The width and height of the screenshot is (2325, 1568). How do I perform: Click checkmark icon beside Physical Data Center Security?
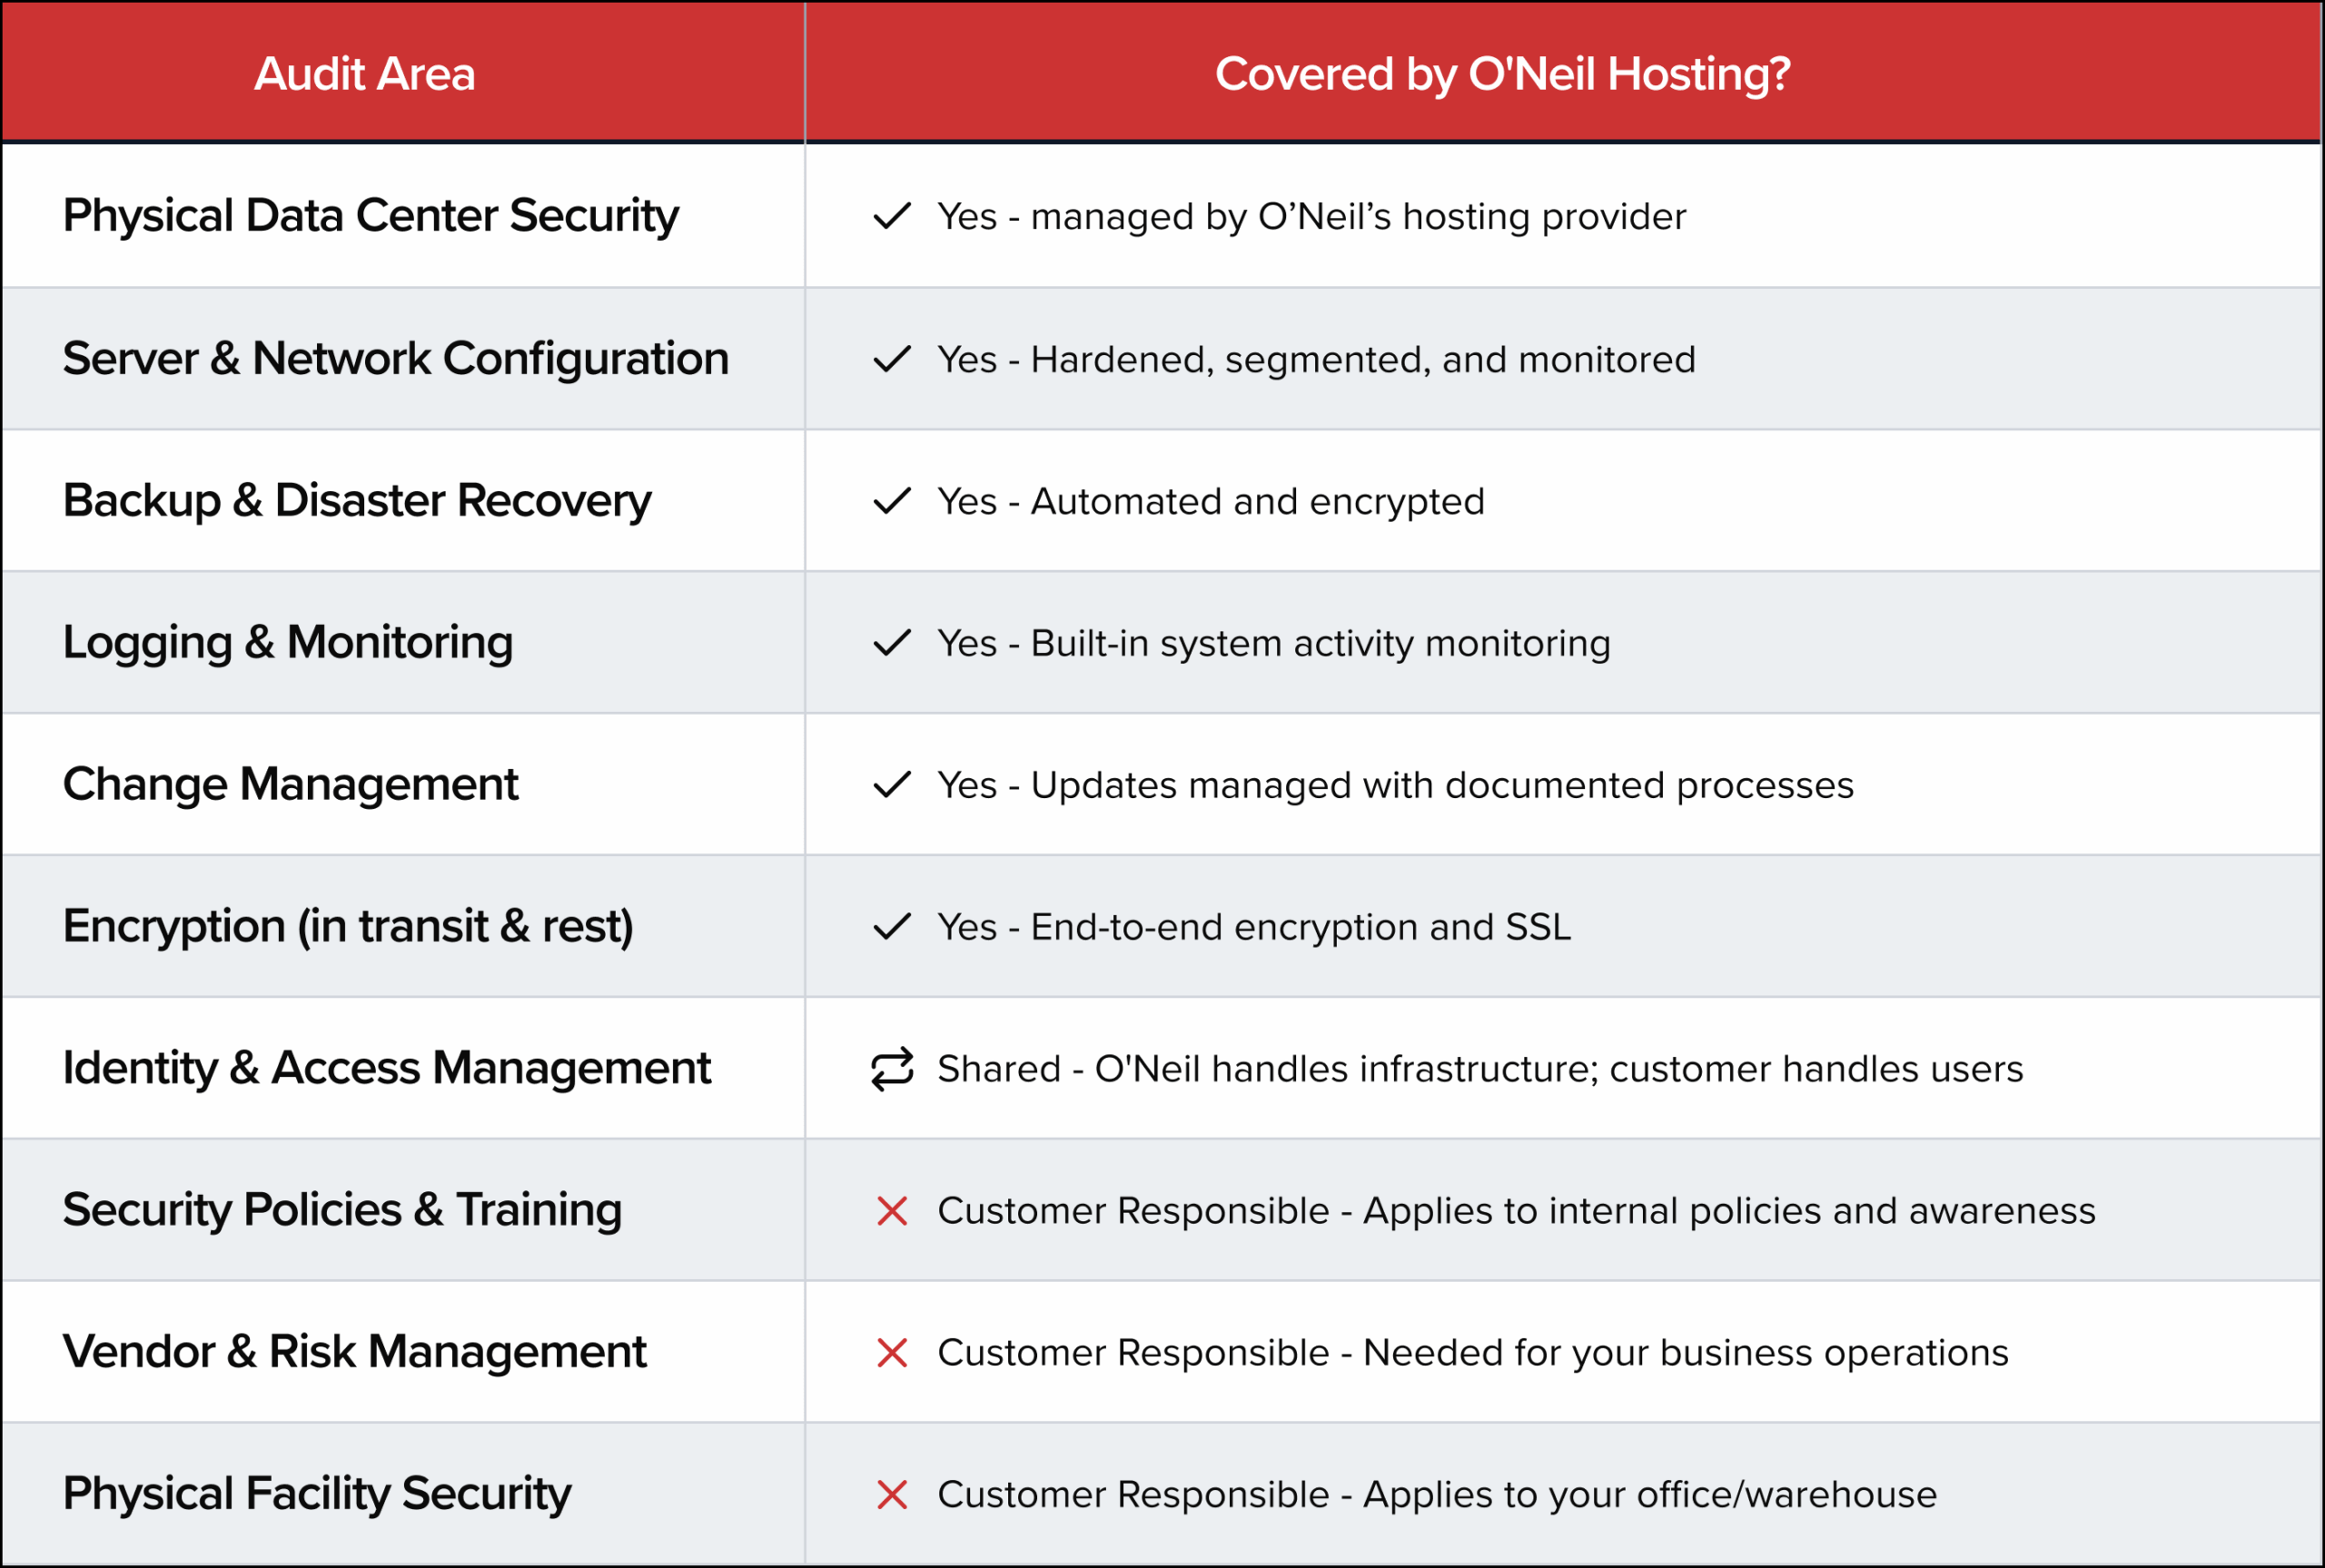tap(891, 216)
